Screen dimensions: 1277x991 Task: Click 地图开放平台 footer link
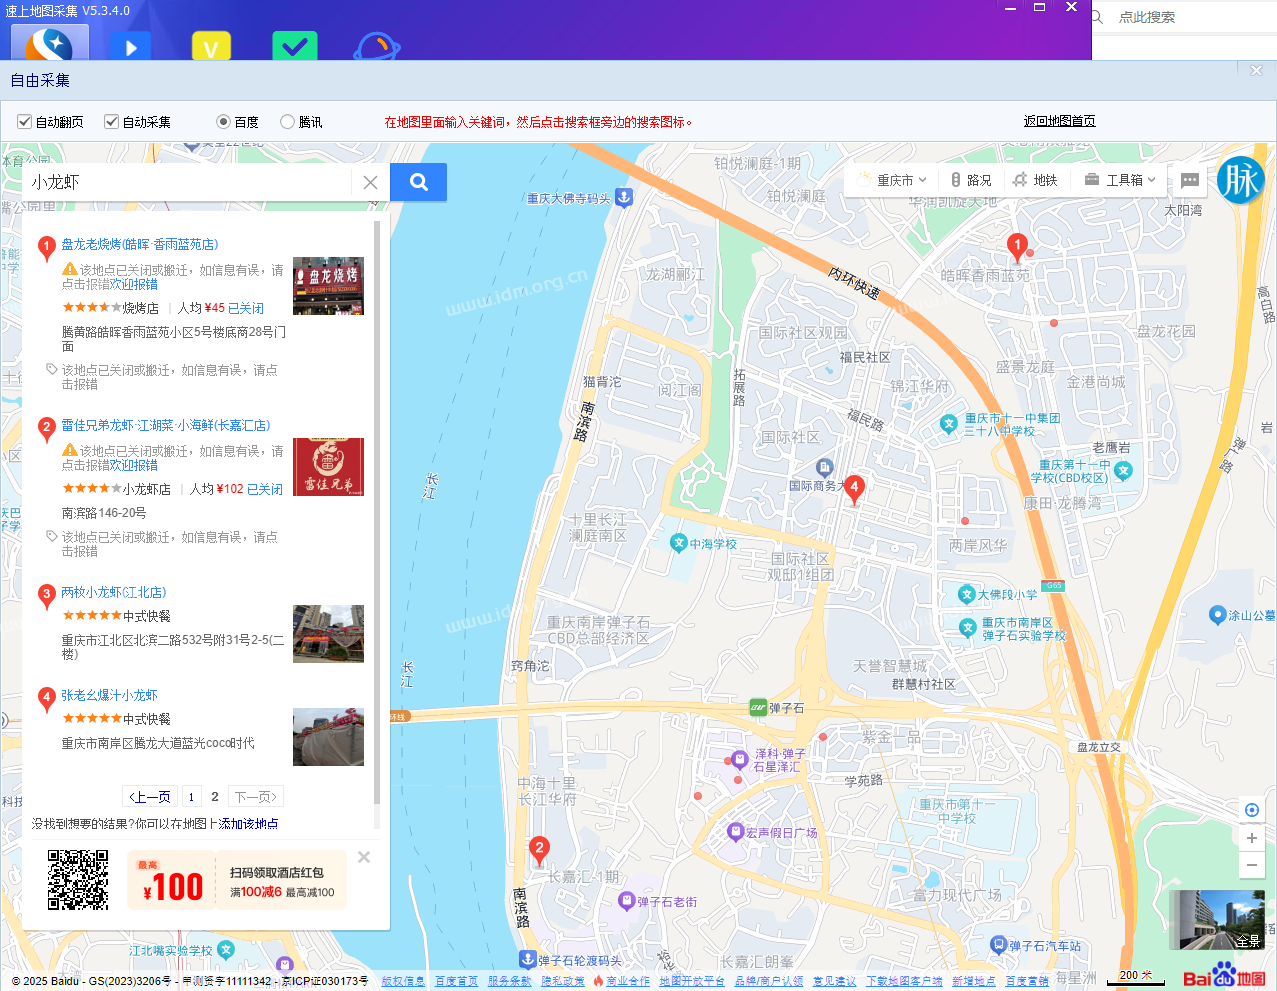[x=692, y=981]
